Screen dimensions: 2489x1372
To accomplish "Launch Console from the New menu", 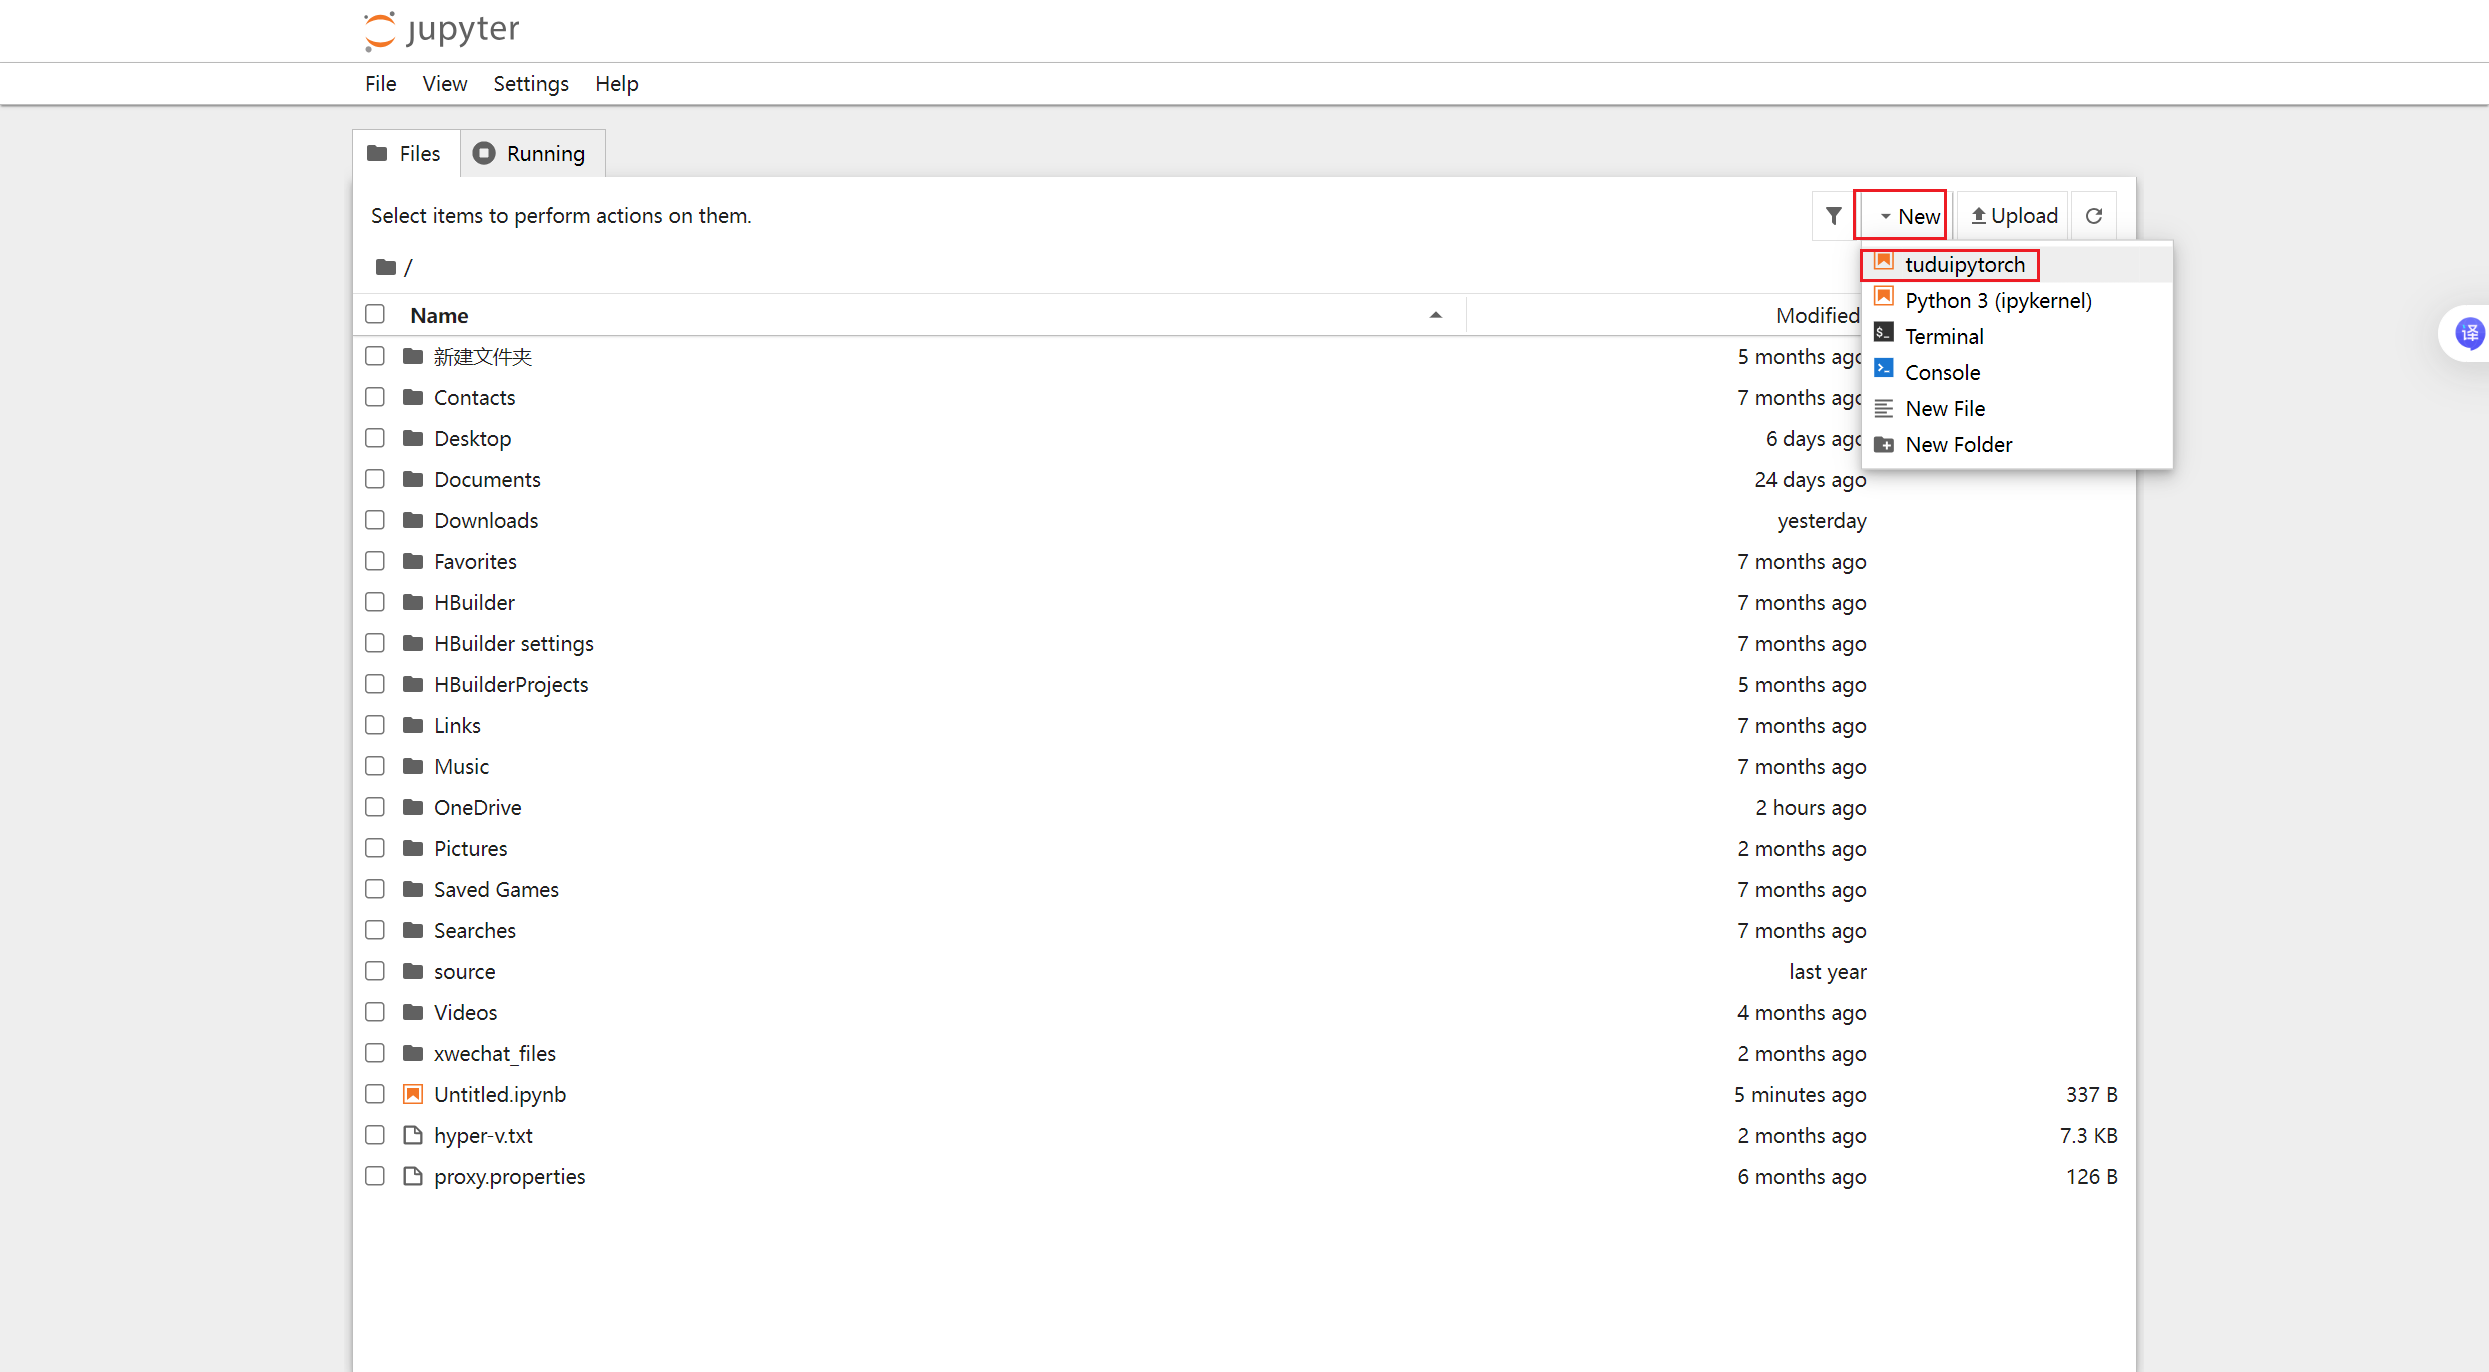I will pos(1941,373).
